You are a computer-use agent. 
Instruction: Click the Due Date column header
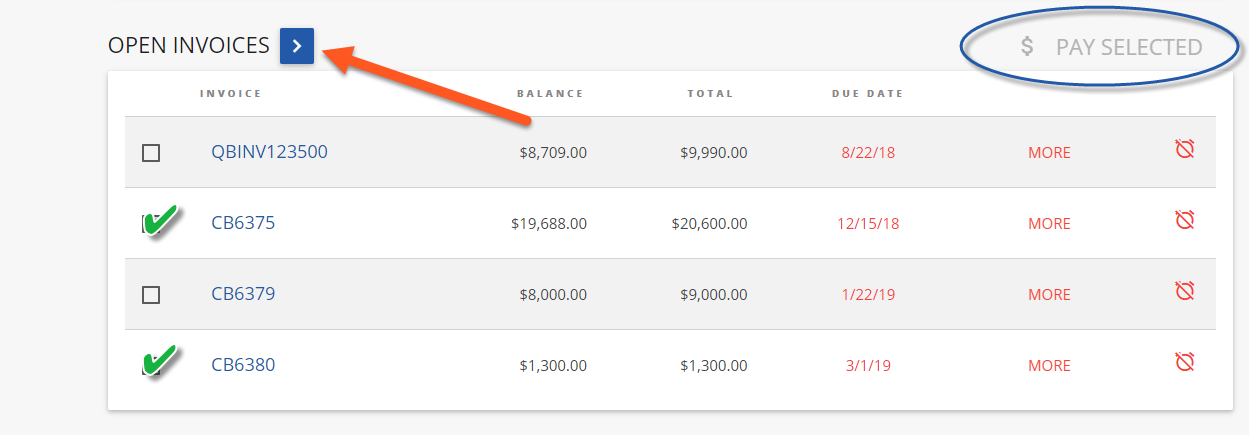[867, 94]
